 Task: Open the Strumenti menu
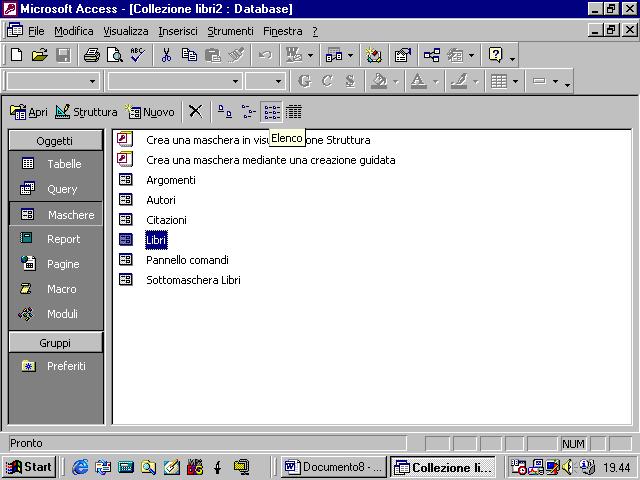(x=230, y=31)
